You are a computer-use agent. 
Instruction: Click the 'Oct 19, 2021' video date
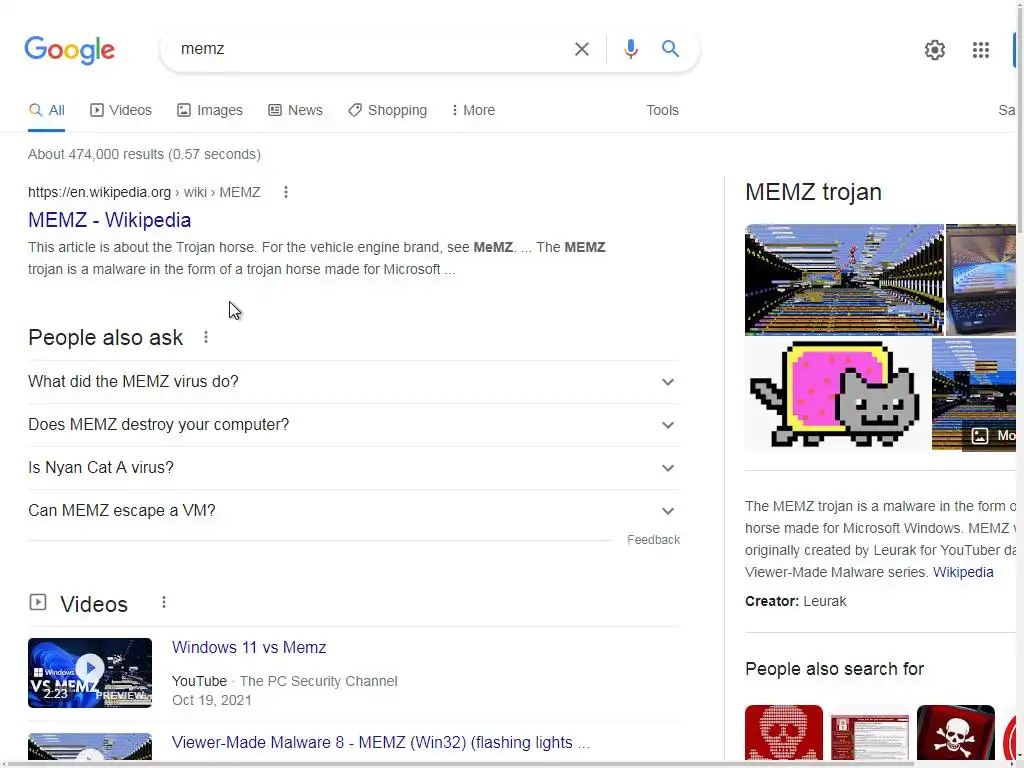(x=212, y=700)
